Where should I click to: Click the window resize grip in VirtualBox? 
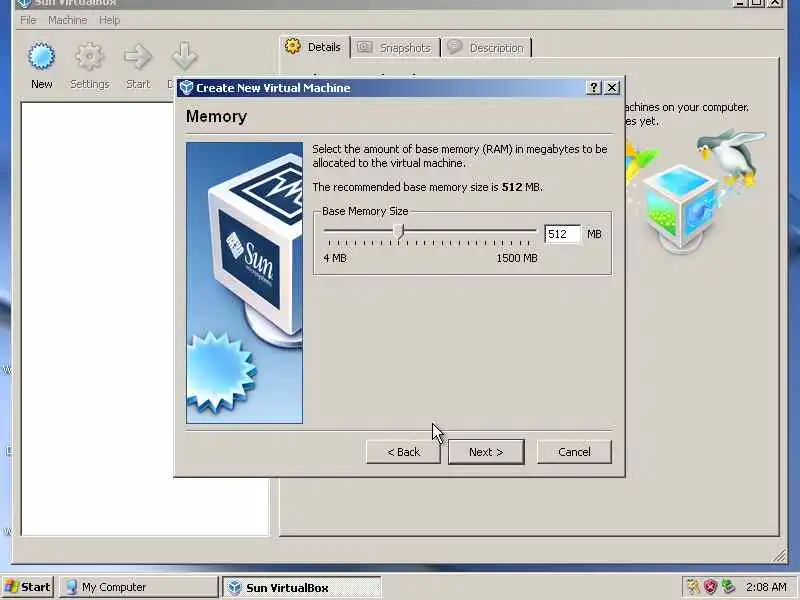pos(780,556)
